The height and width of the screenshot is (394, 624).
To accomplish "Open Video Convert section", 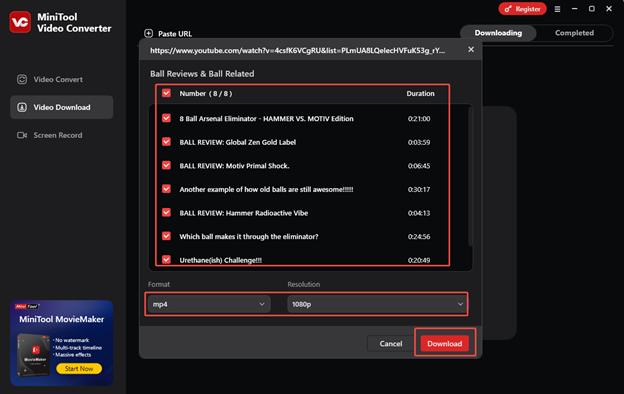I will click(62, 79).
